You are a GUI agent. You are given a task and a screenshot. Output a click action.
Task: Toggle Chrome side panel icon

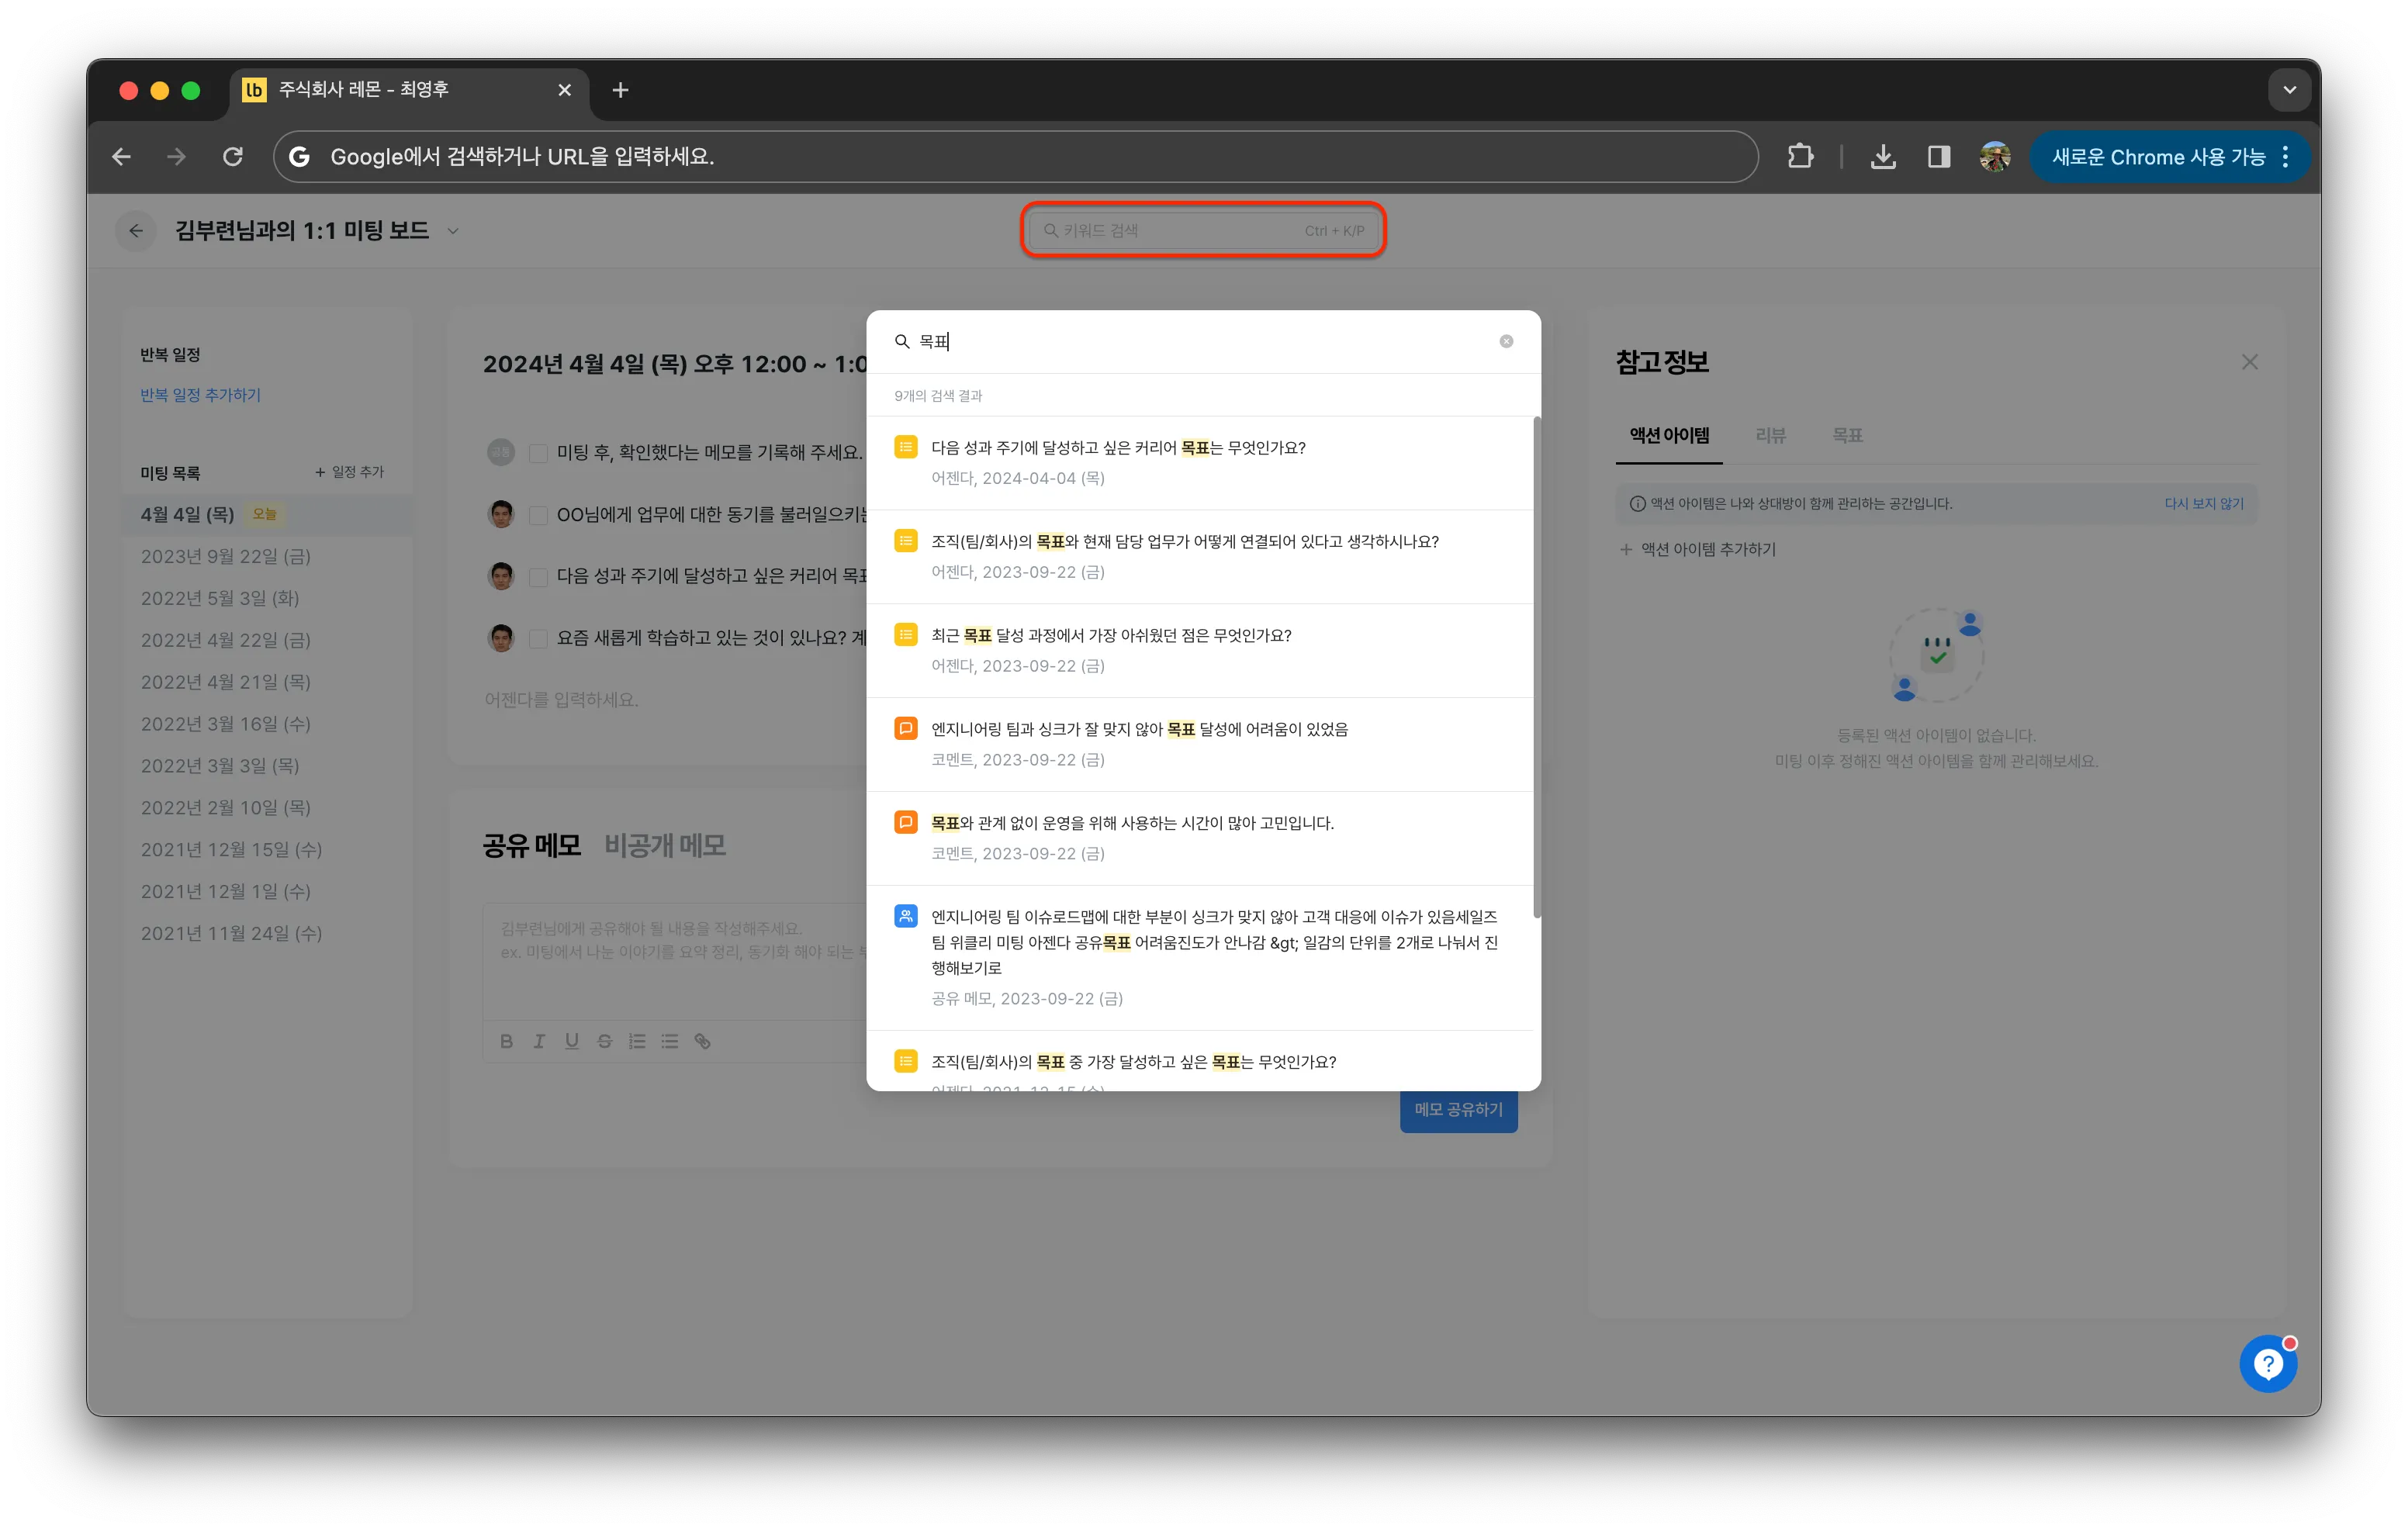tap(1939, 157)
